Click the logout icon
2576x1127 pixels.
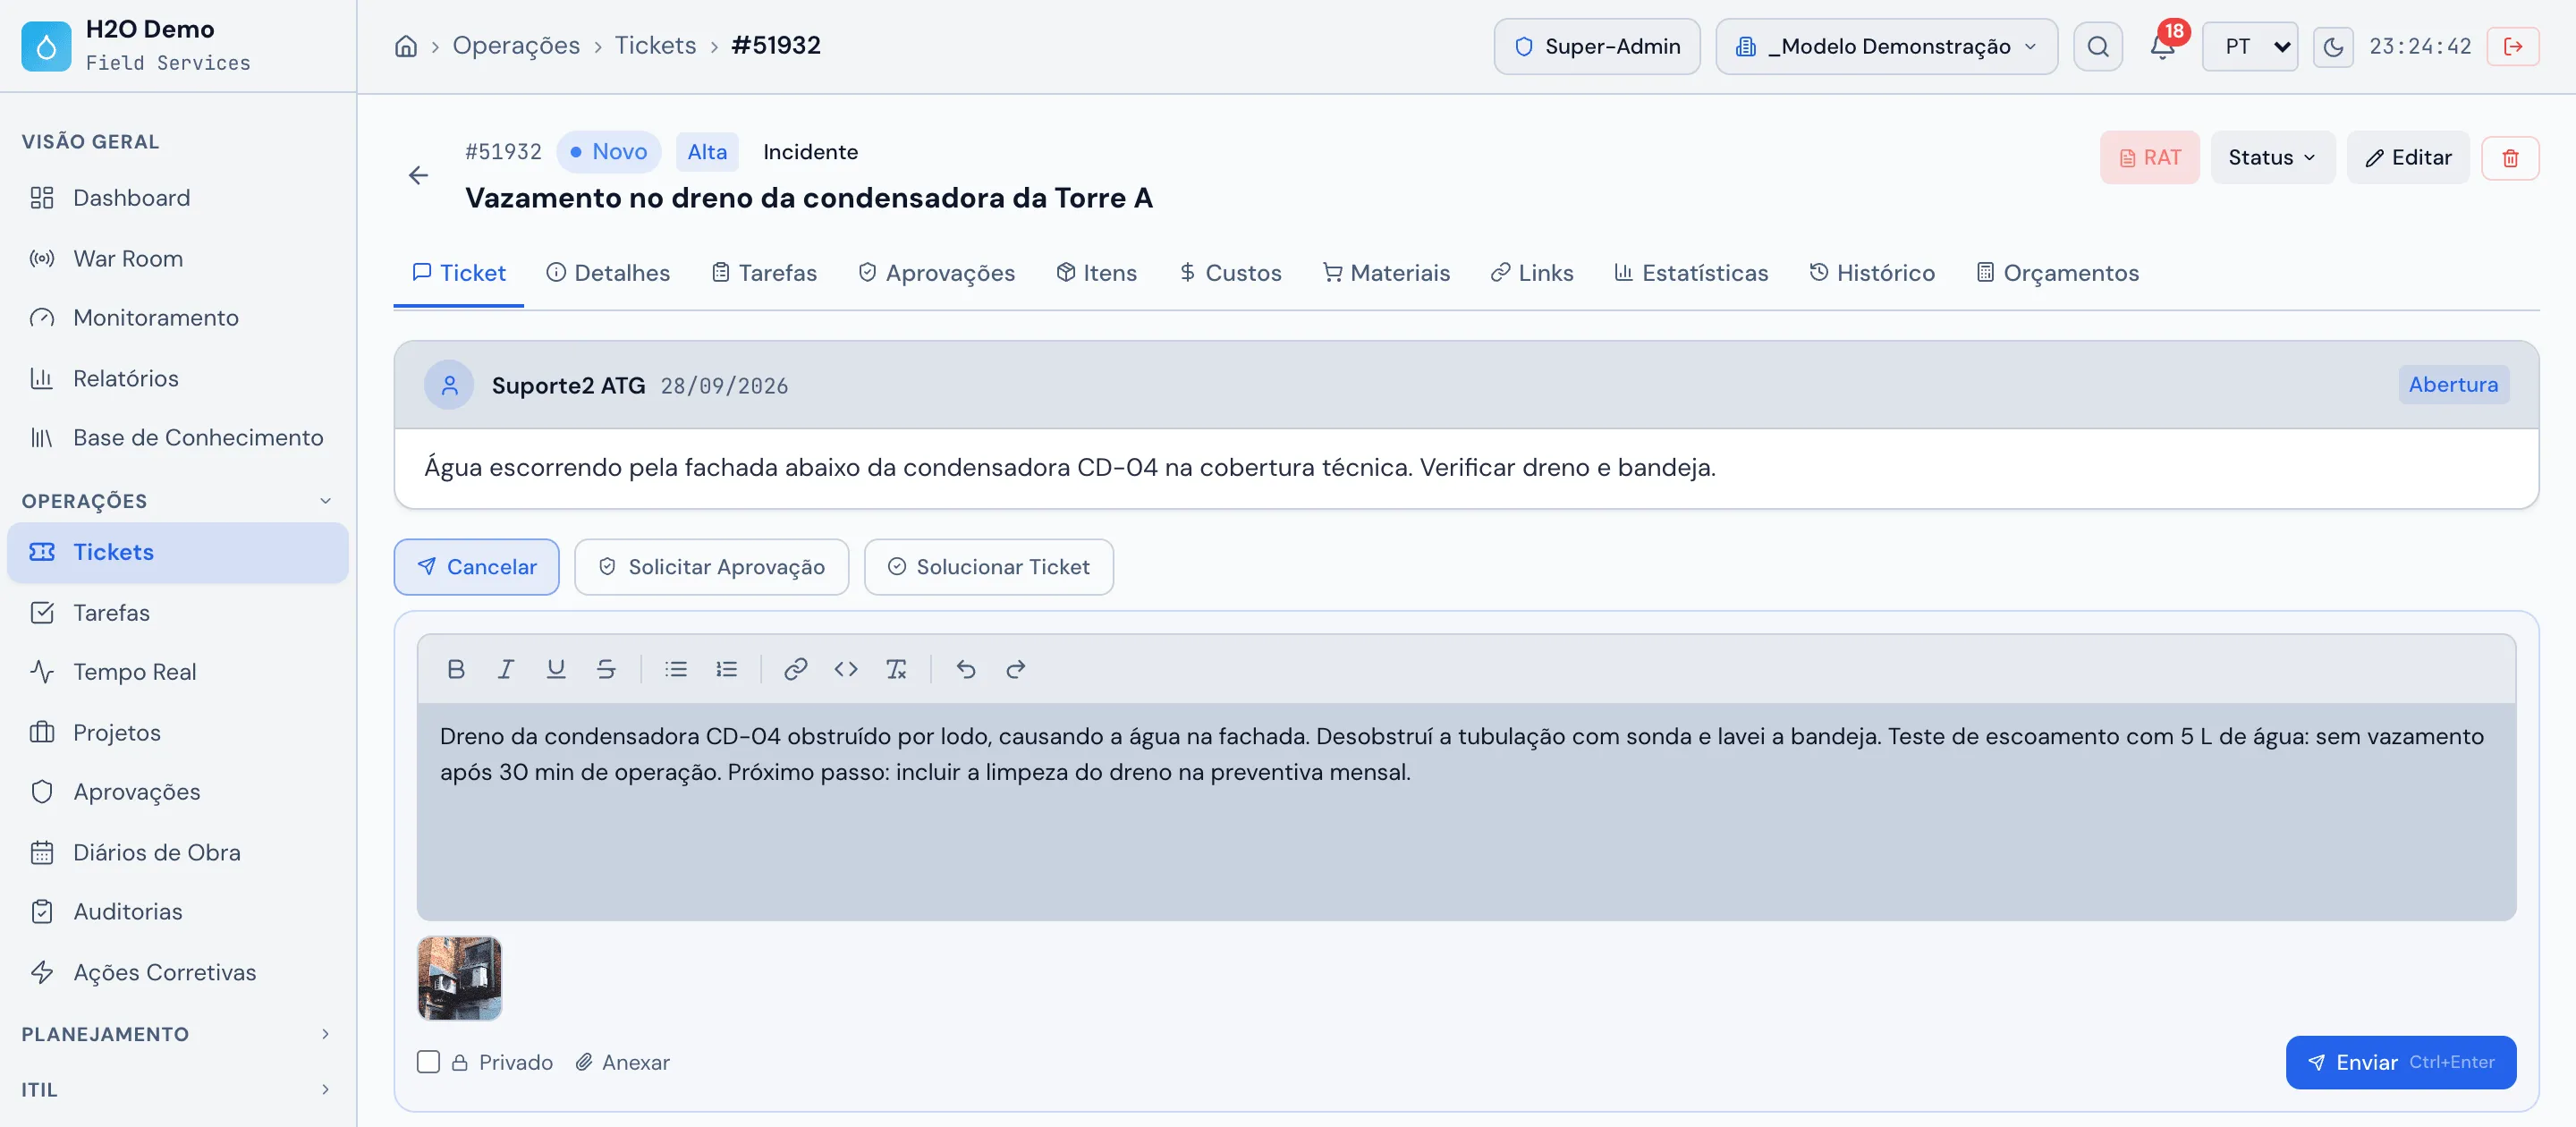click(2513, 46)
